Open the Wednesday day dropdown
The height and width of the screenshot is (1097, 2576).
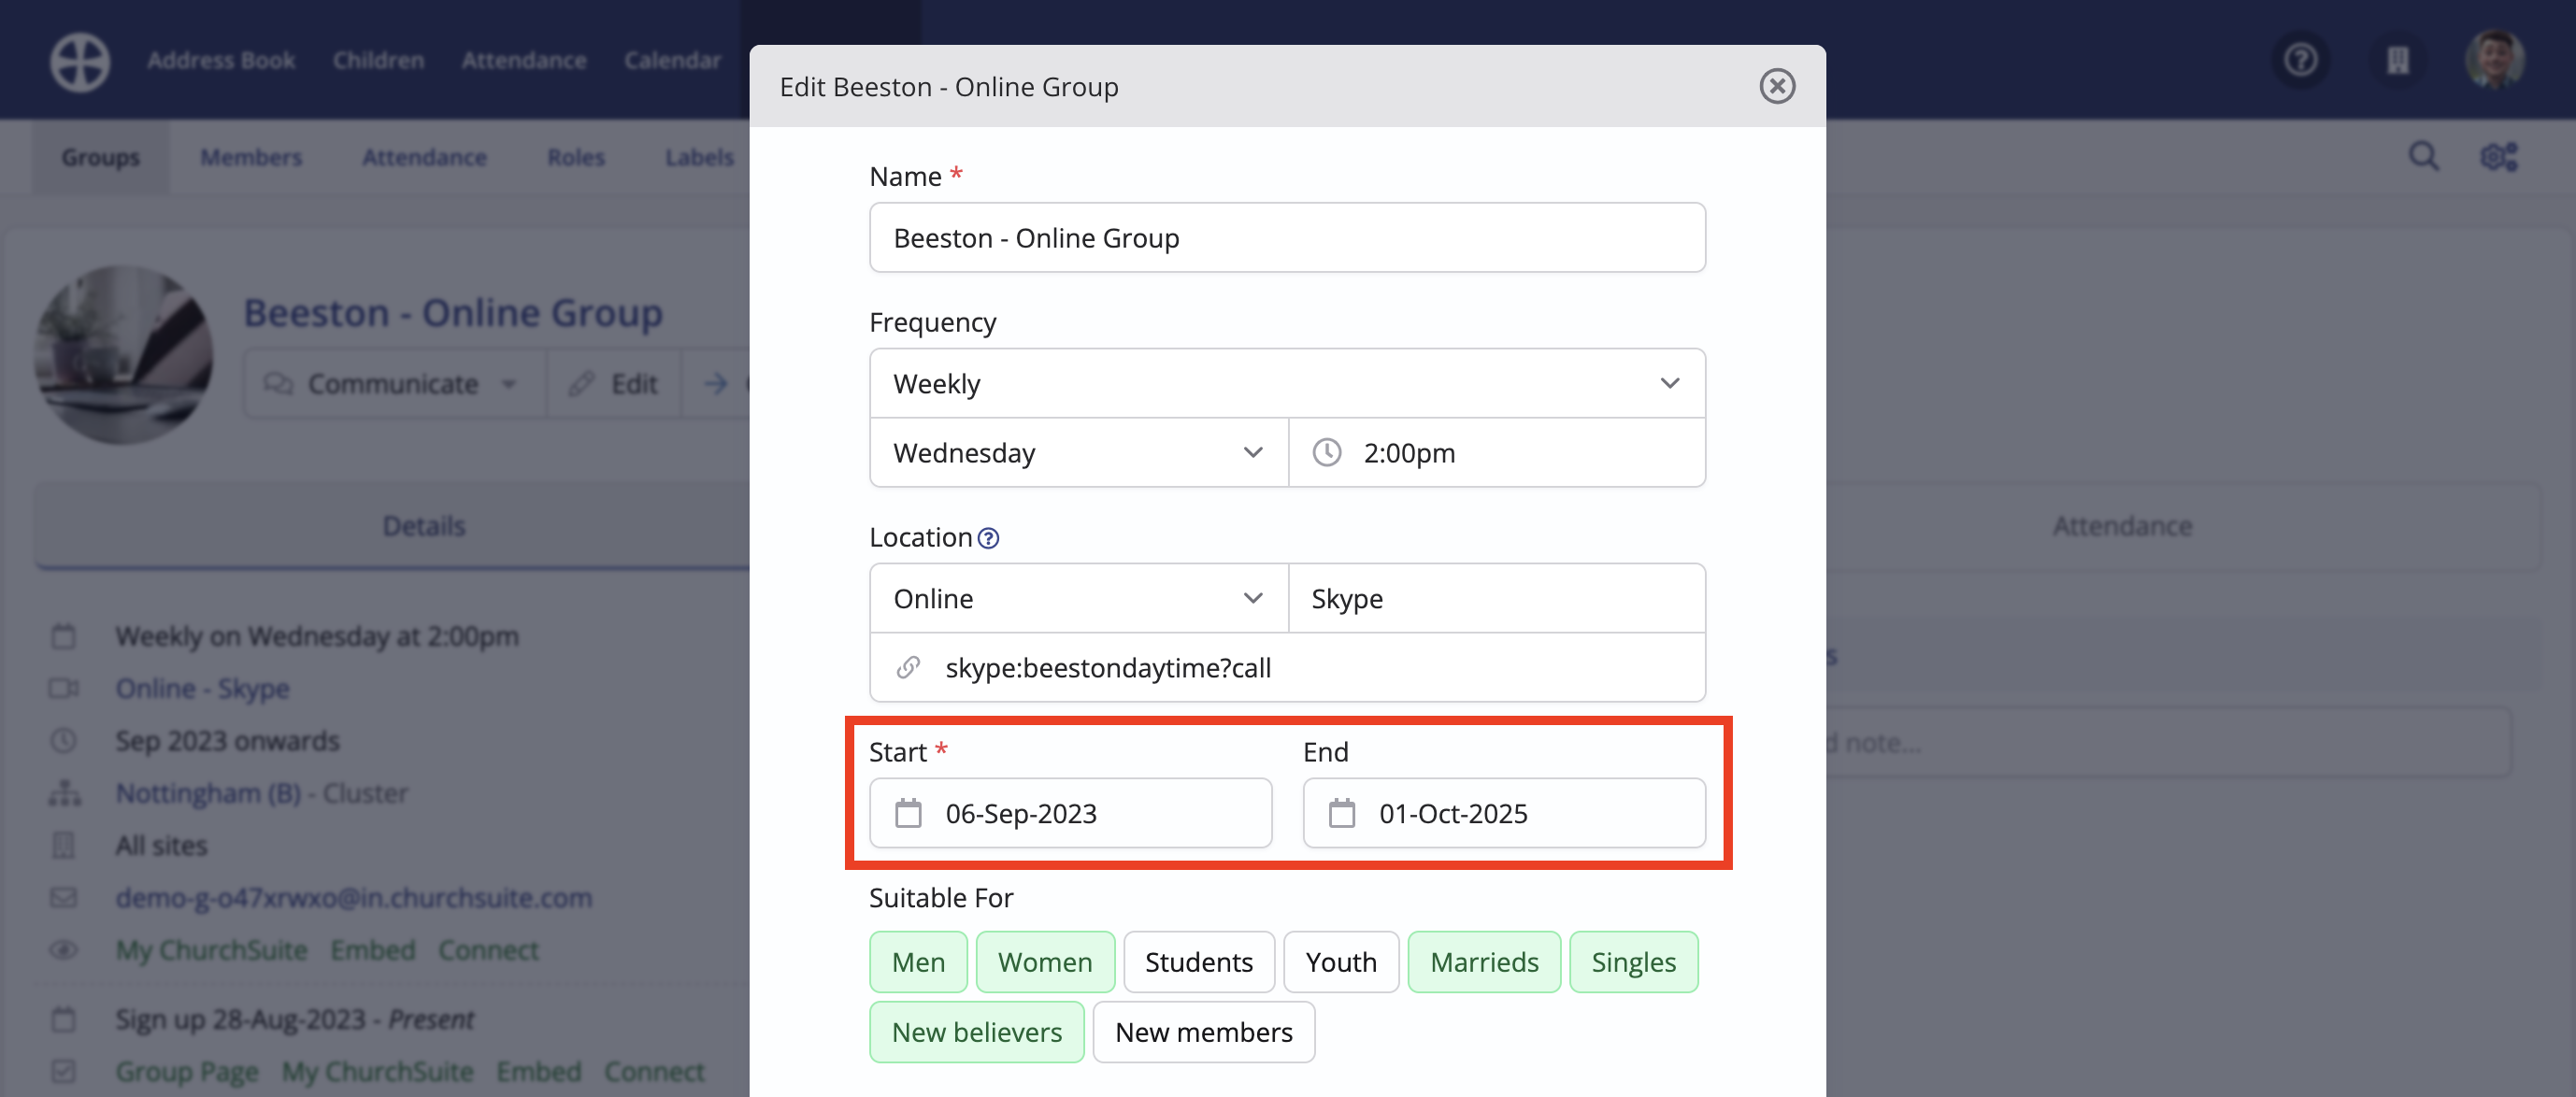[1079, 452]
